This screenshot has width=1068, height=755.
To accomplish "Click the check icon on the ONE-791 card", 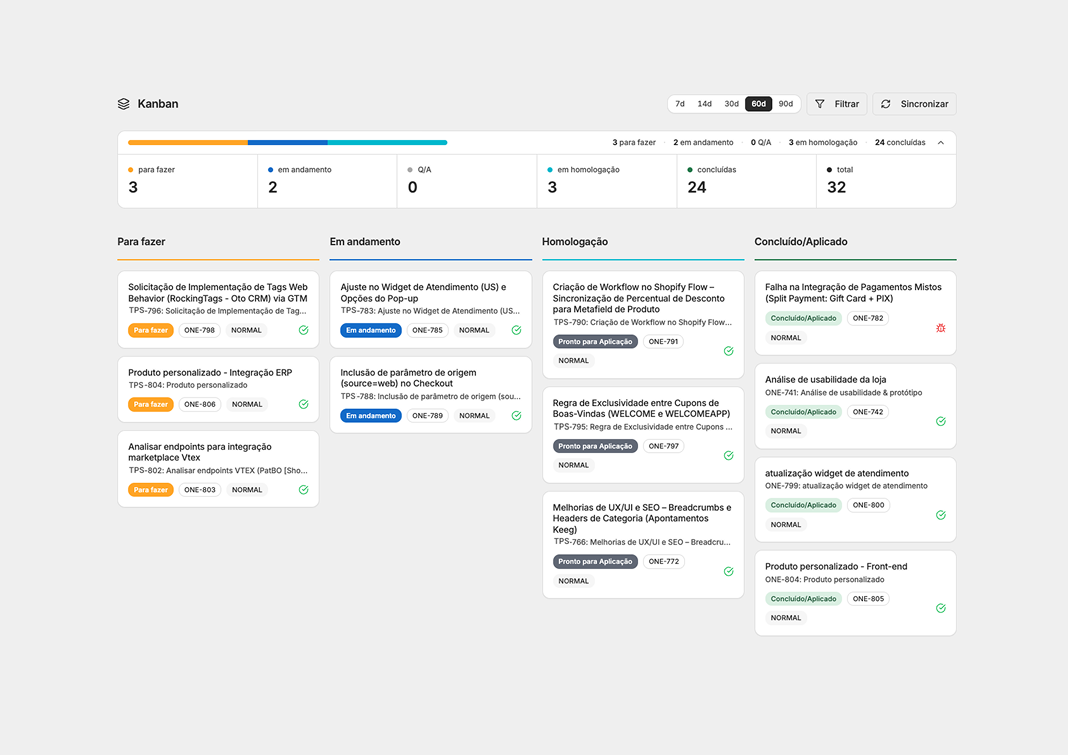I will coord(729,351).
